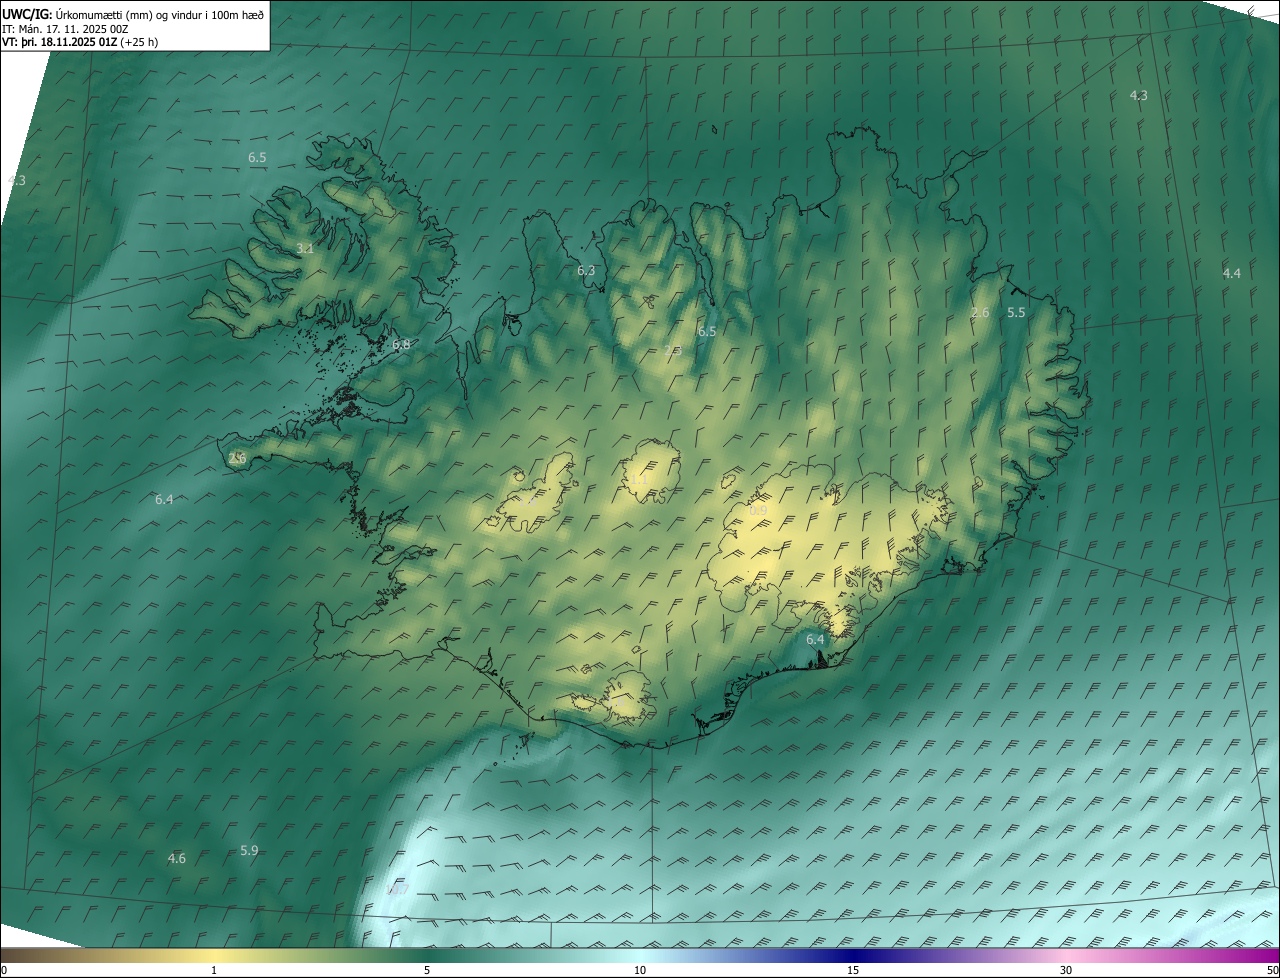The height and width of the screenshot is (978, 1280).
Task: Click the colorbar tick label "15"
Action: click(x=853, y=970)
